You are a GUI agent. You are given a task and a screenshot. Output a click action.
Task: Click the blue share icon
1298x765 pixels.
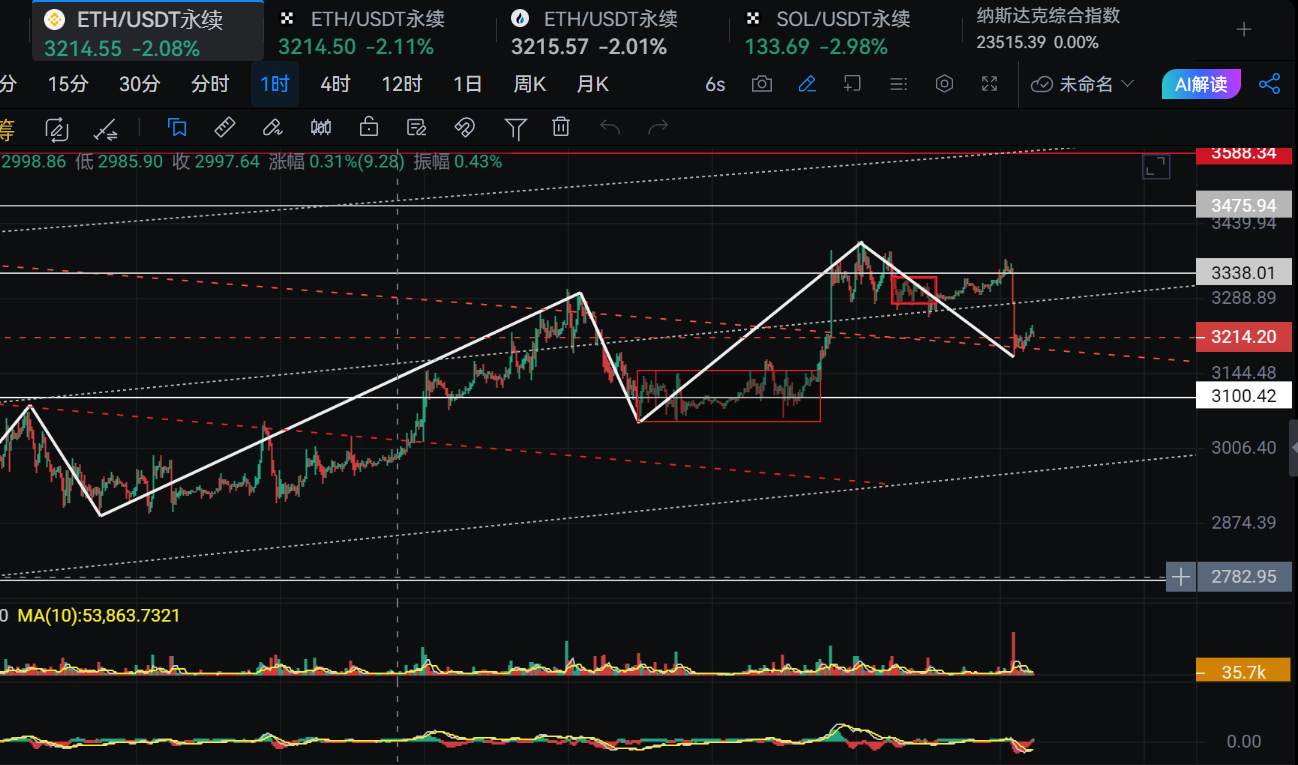[1269, 84]
